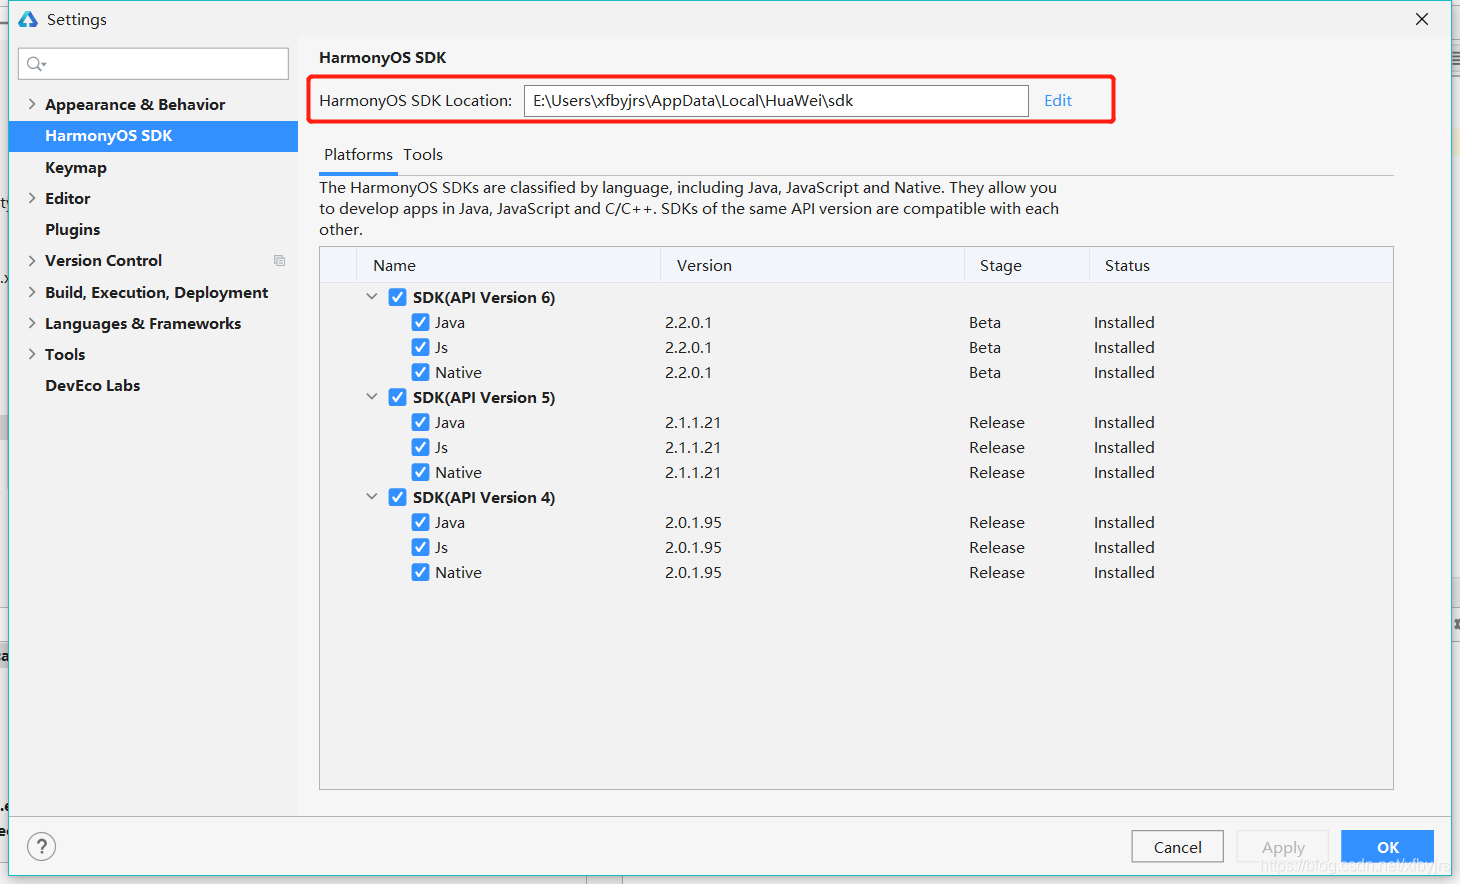Screen dimensions: 1460x884
Task: Expand Languages & Frameworks node
Action: coord(32,323)
